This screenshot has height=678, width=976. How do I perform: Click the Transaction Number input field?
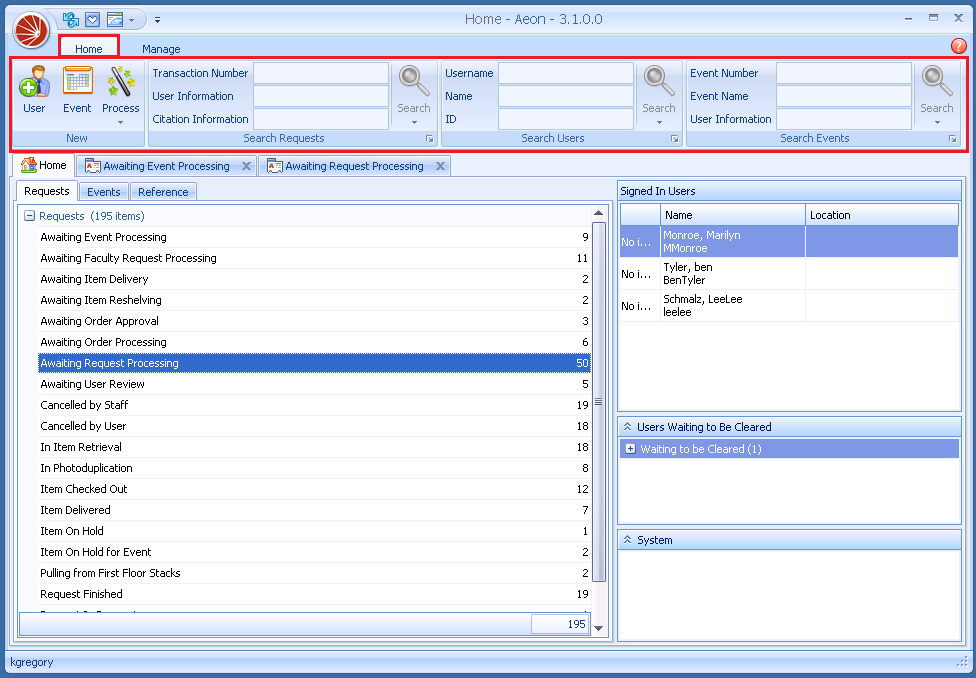tap(320, 73)
